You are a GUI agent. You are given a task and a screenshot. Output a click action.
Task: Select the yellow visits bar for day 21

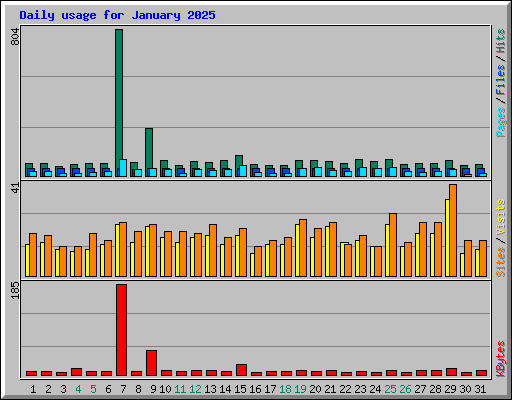(x=327, y=251)
